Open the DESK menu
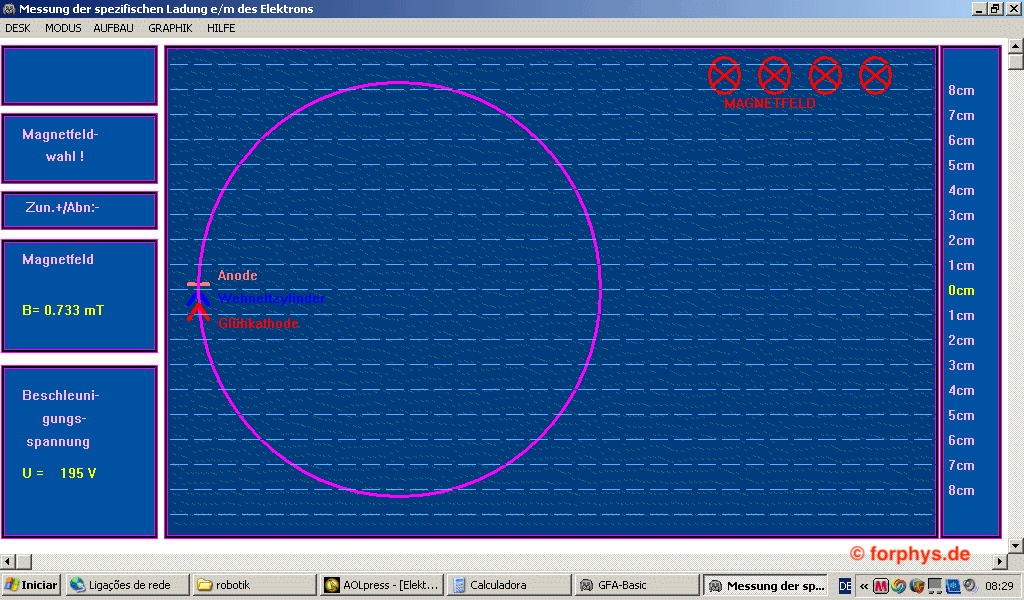The image size is (1024, 600). (18, 28)
